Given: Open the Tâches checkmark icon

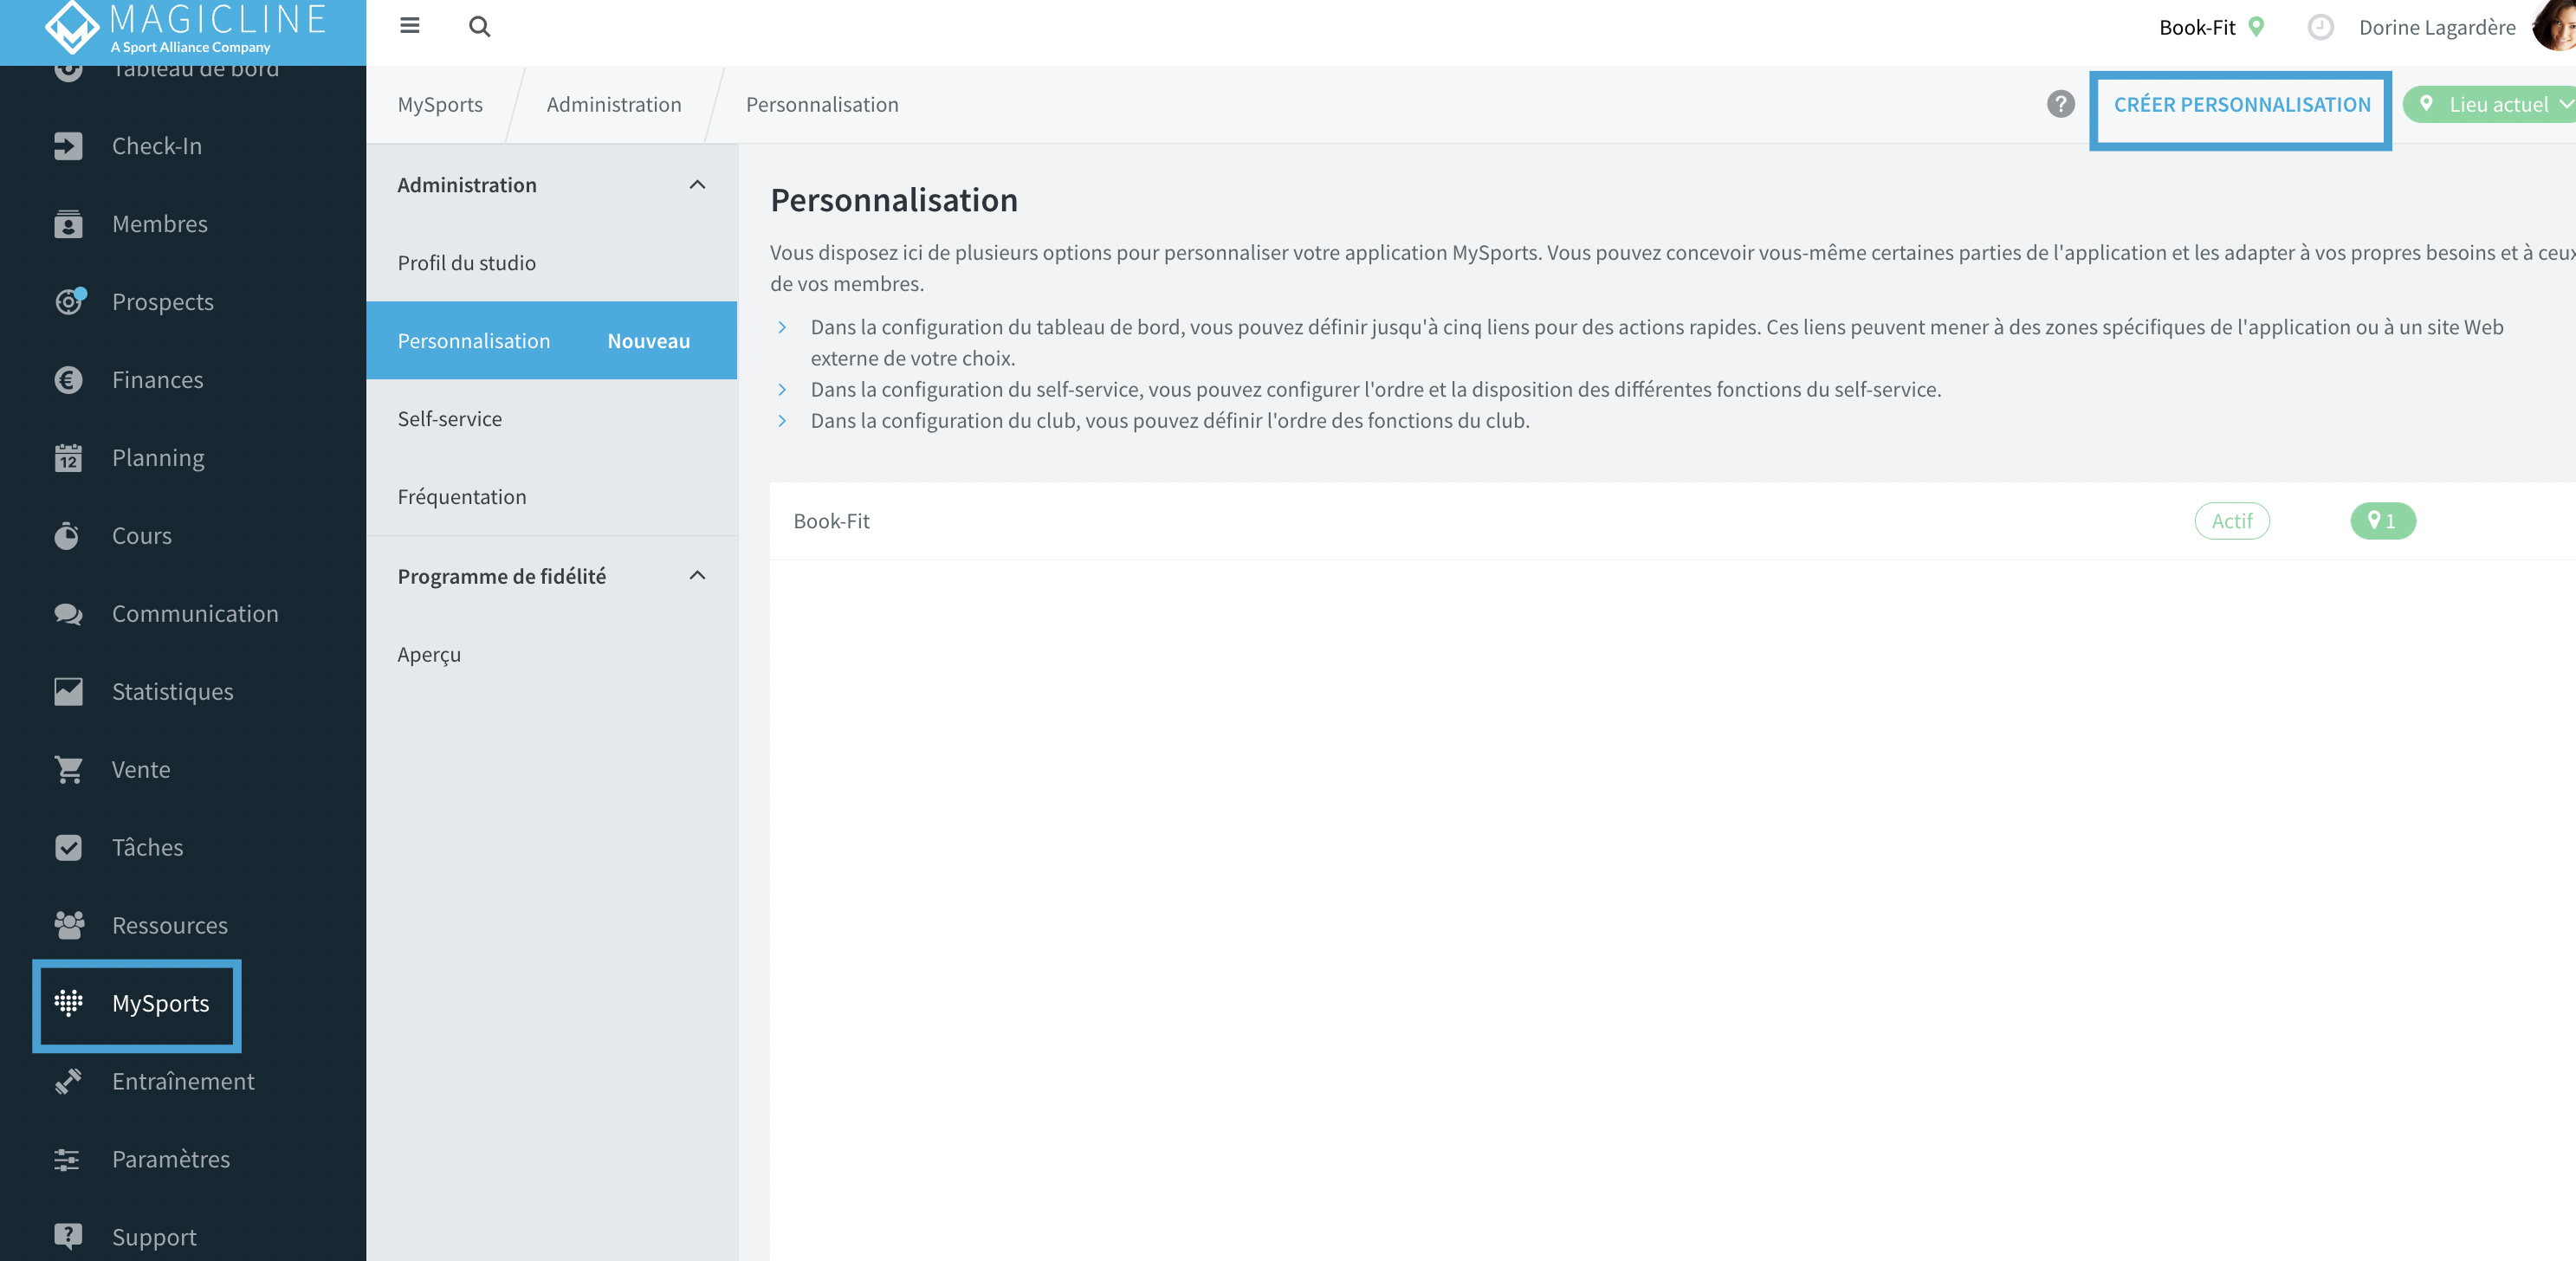Looking at the screenshot, I should (x=68, y=848).
